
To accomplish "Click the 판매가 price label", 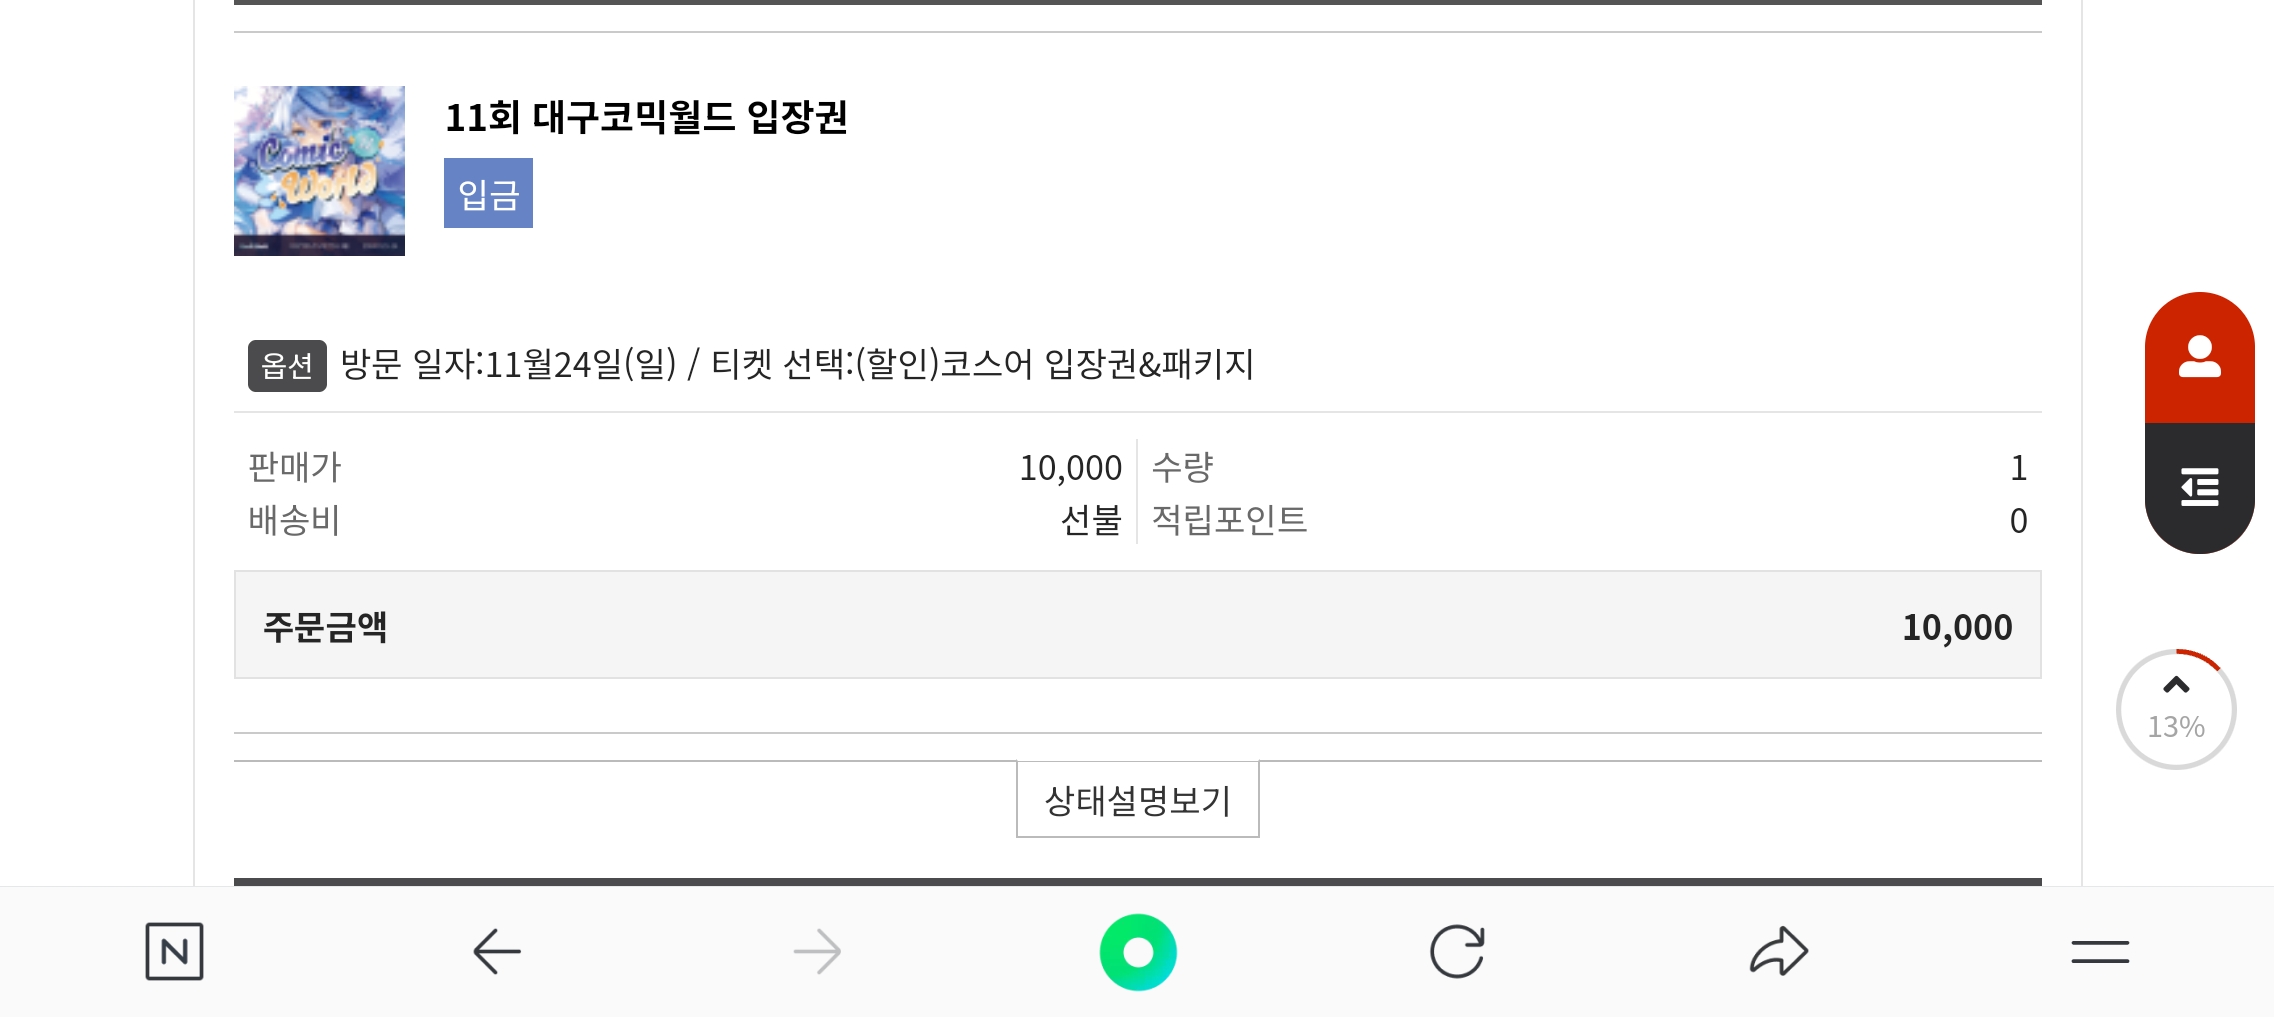I will click(294, 467).
